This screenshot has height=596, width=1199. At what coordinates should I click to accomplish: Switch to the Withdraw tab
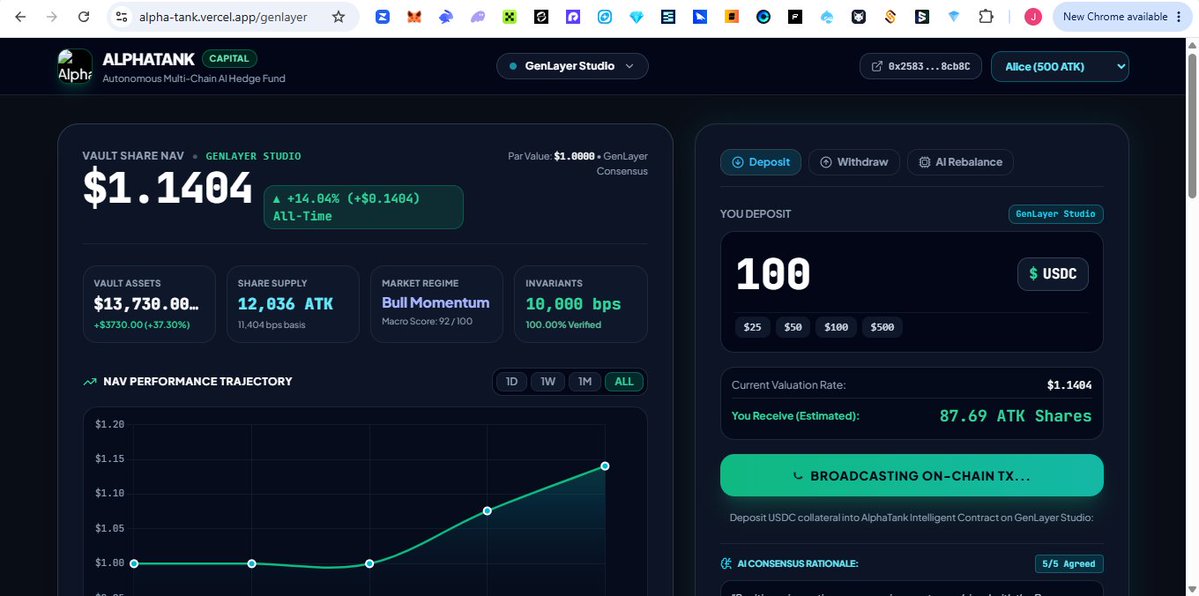[854, 162]
